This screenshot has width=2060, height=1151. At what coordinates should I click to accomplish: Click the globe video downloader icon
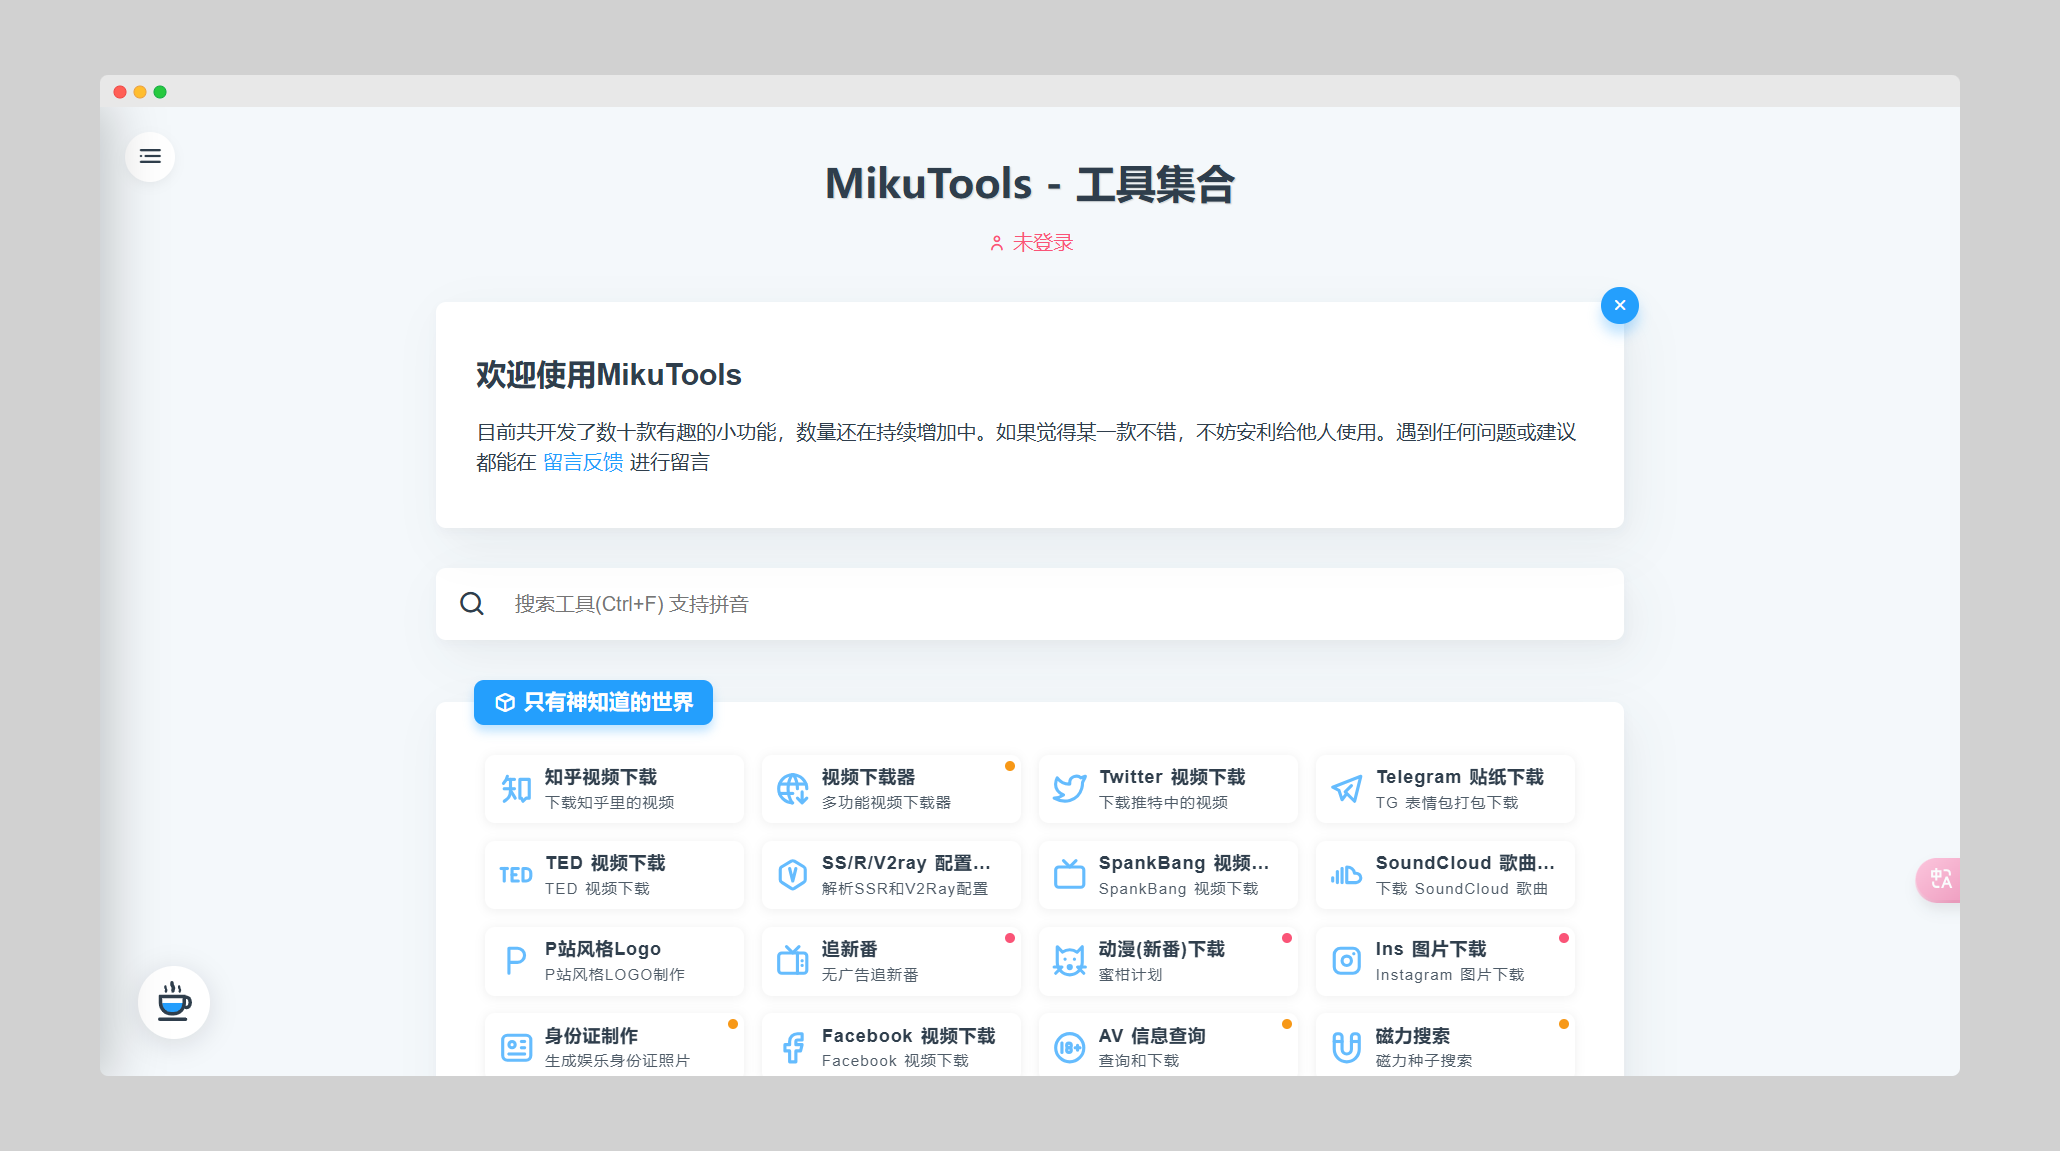[x=793, y=789]
